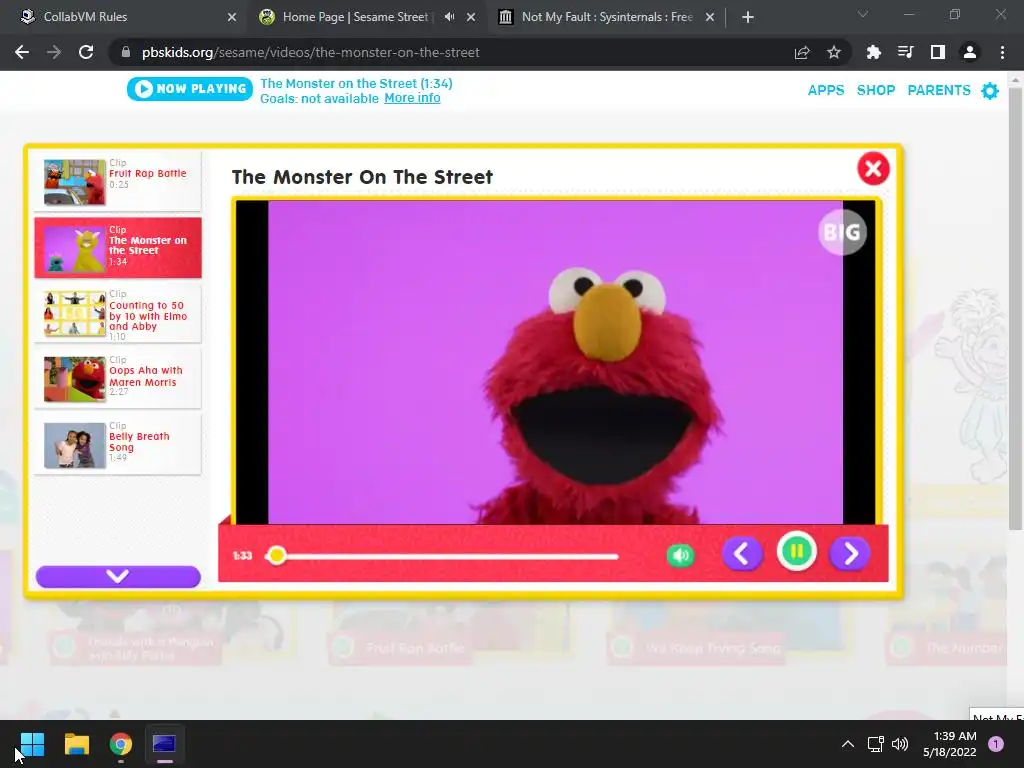
Task: Mute the video using green speaker icon
Action: click(680, 555)
